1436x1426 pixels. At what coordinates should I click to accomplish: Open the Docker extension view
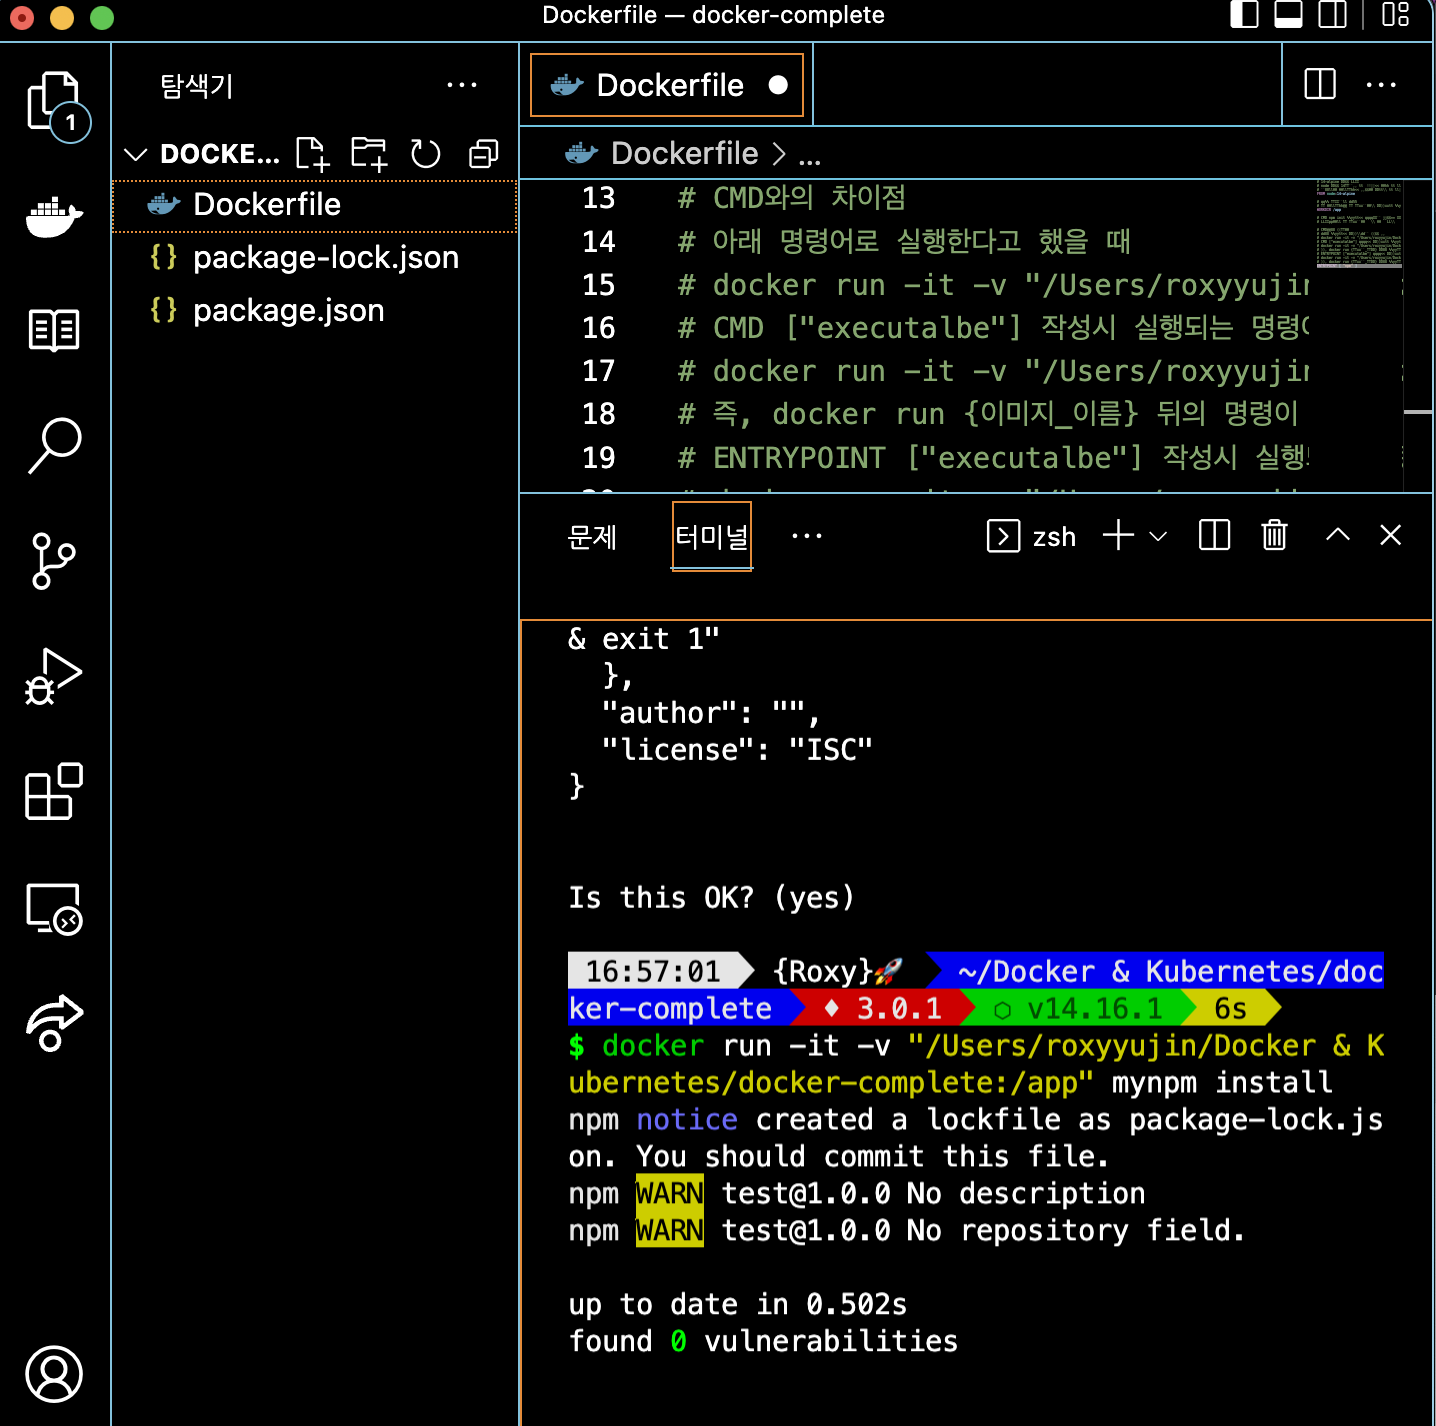pyautogui.click(x=55, y=216)
